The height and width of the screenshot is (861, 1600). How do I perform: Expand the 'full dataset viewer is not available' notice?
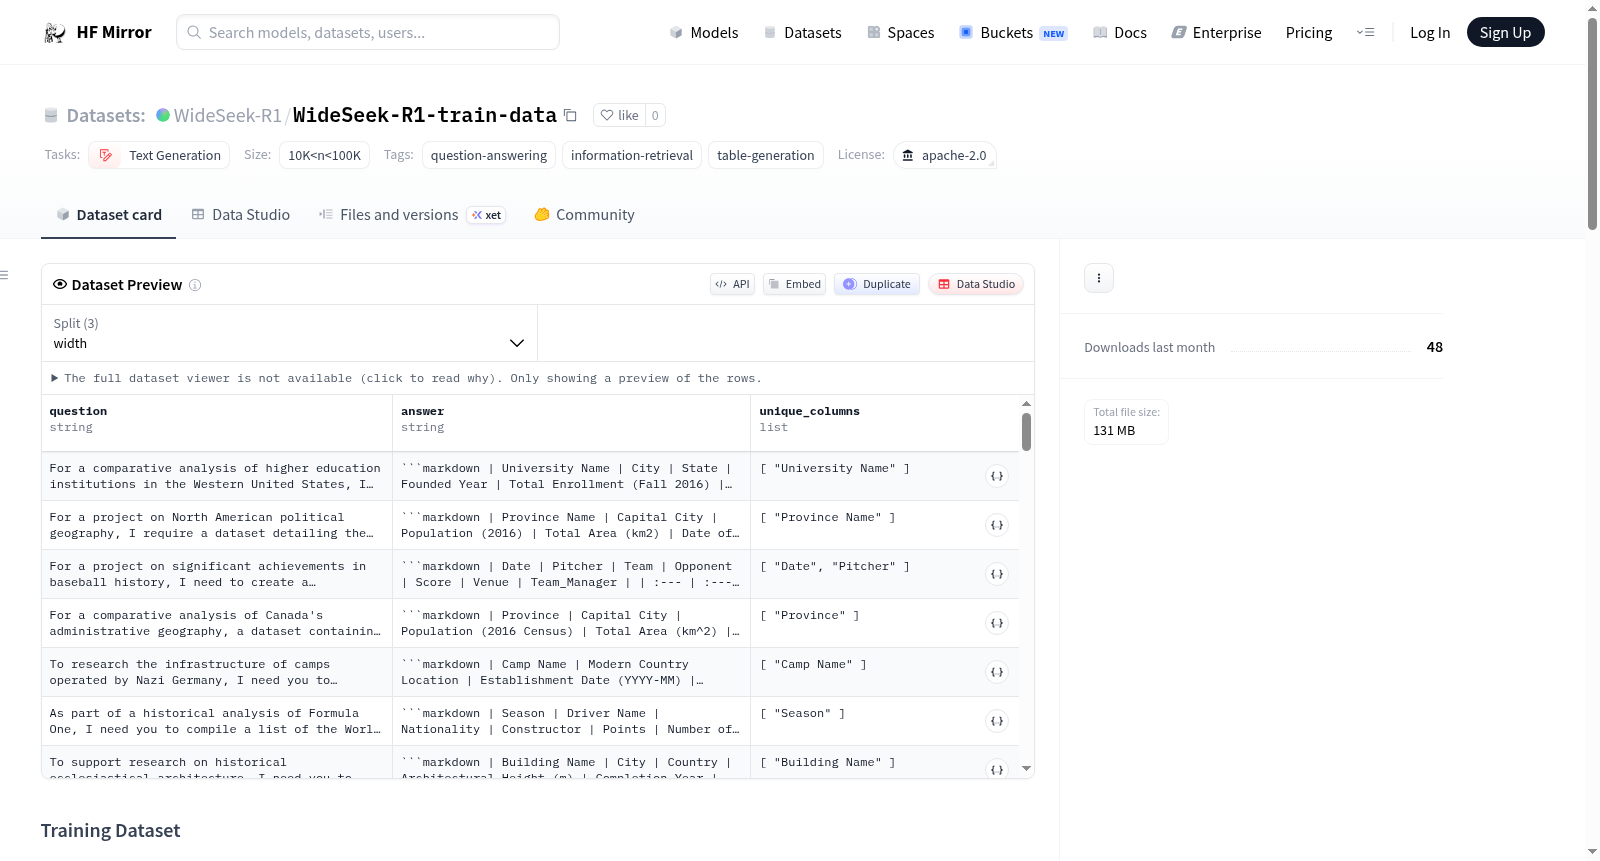coord(406,378)
